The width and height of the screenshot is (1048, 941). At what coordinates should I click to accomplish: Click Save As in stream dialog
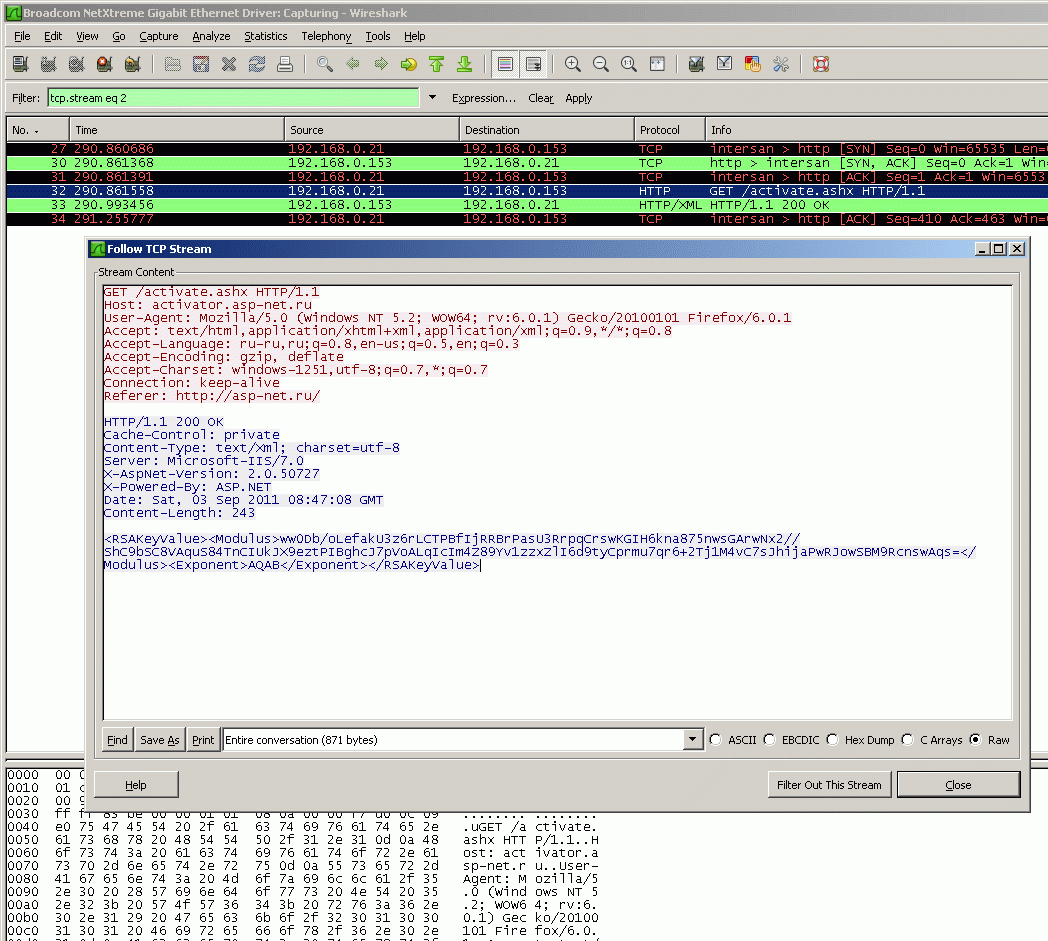point(160,740)
